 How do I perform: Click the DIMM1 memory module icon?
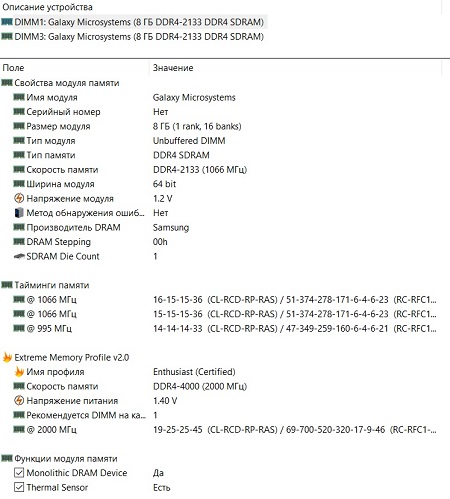click(7, 22)
